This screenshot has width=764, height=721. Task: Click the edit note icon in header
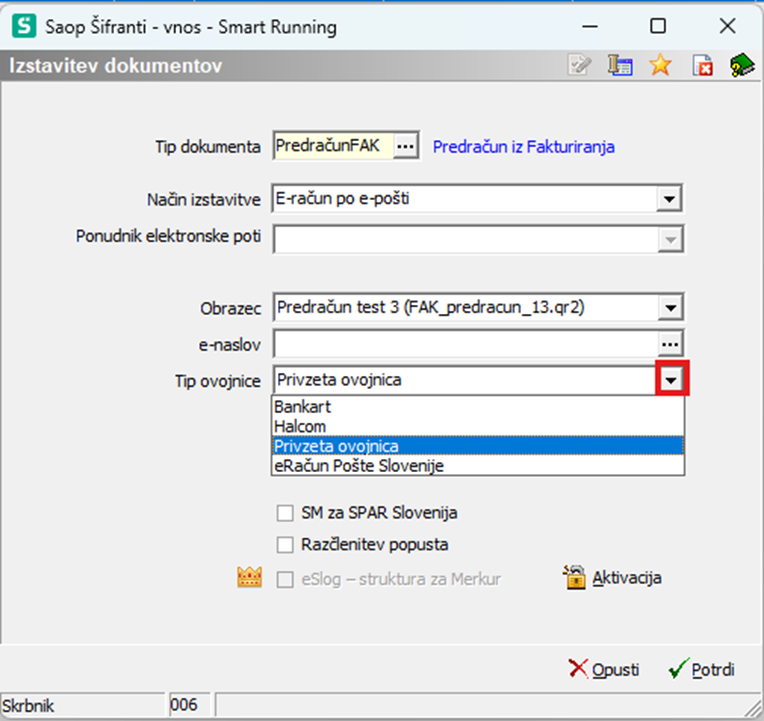click(579, 65)
